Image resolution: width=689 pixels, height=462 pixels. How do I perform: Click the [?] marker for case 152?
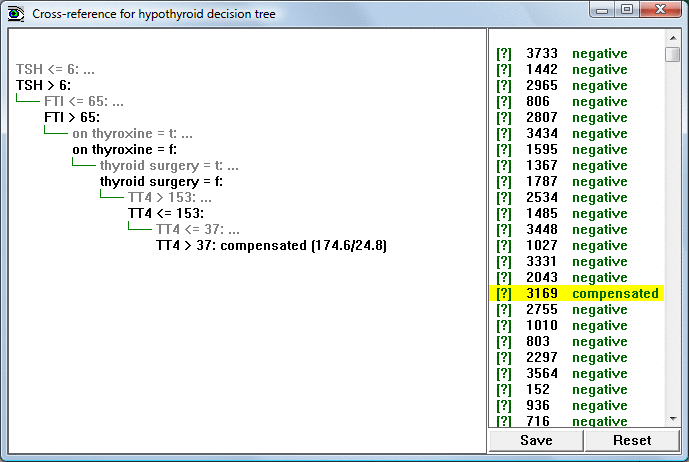tap(504, 389)
